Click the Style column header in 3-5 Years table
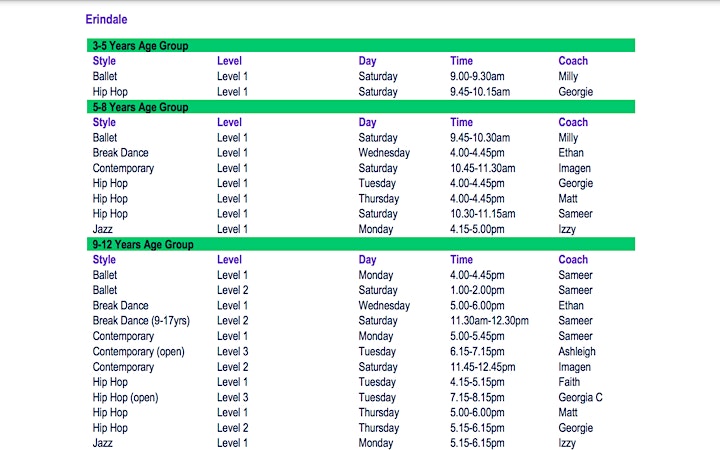This screenshot has height=450, width=720. (104, 61)
